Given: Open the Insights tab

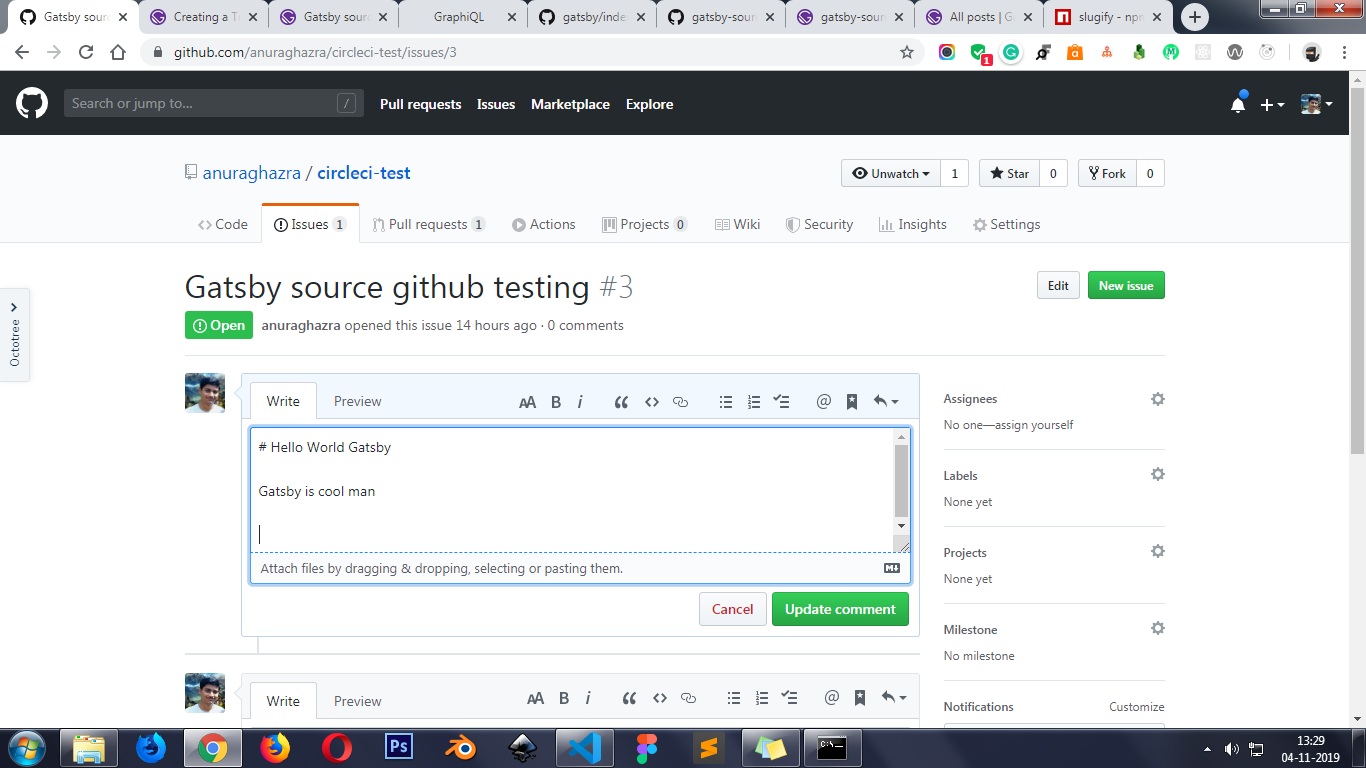Looking at the screenshot, I should tap(913, 224).
